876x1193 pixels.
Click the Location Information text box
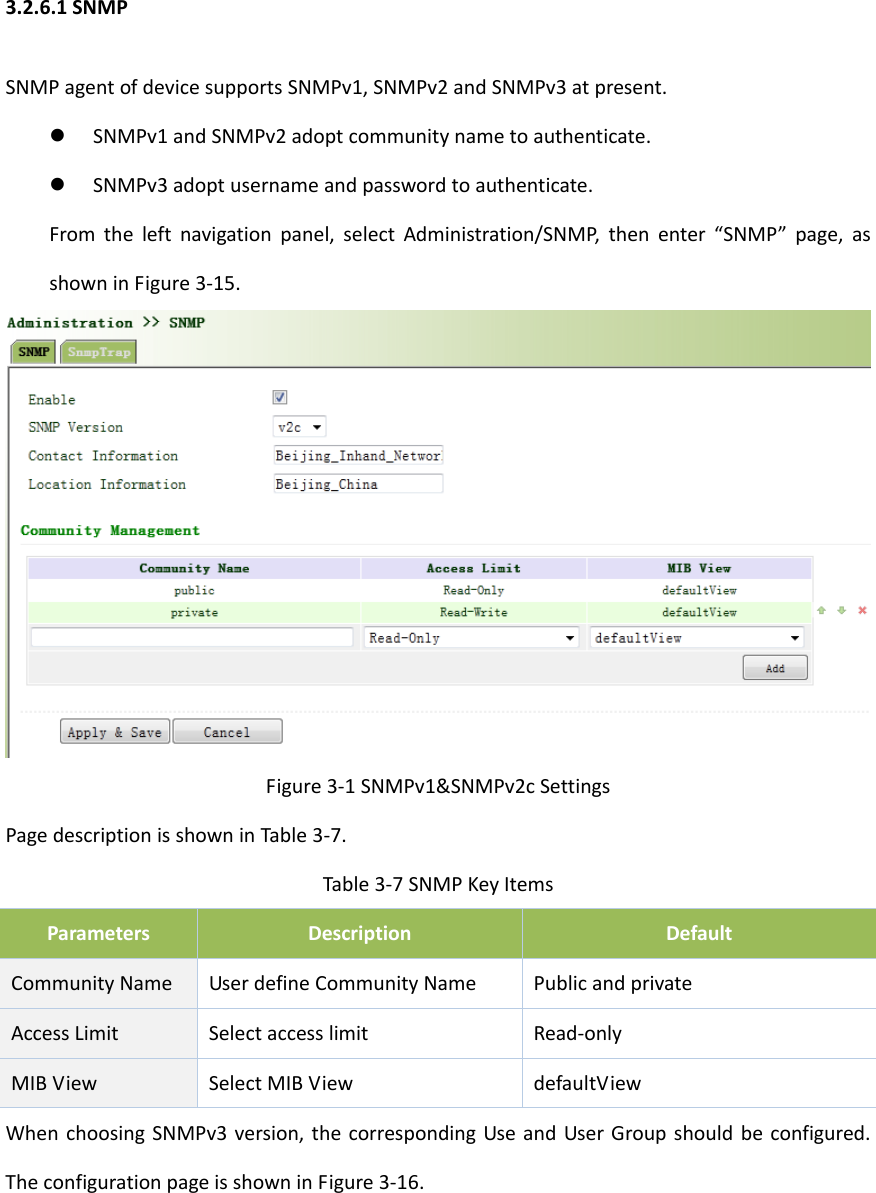358,483
